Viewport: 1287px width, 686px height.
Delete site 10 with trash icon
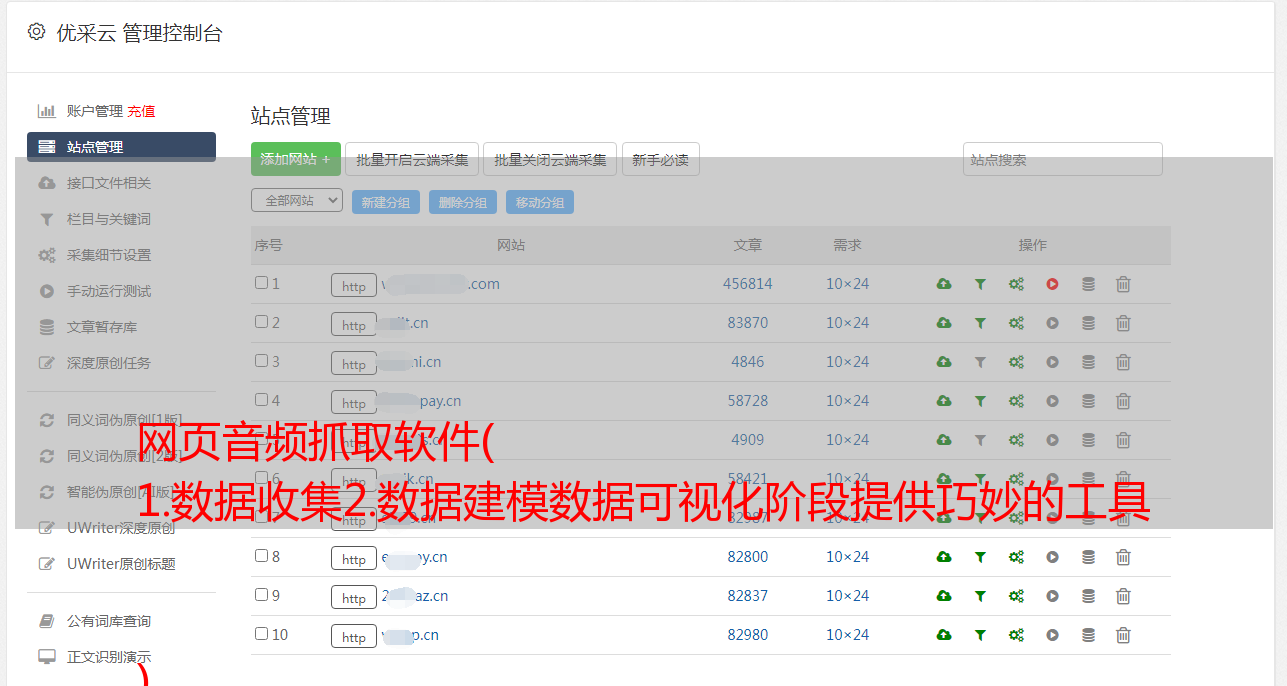tap(1123, 635)
